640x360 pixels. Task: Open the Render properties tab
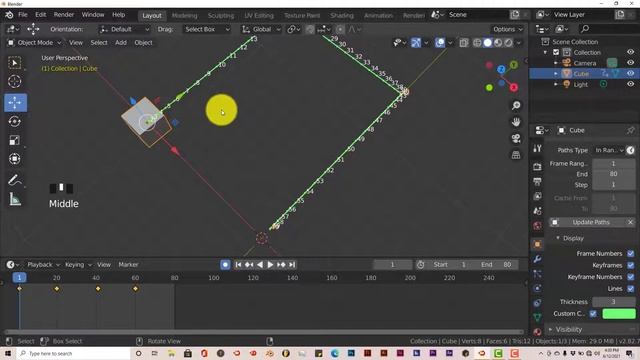tap(537, 167)
